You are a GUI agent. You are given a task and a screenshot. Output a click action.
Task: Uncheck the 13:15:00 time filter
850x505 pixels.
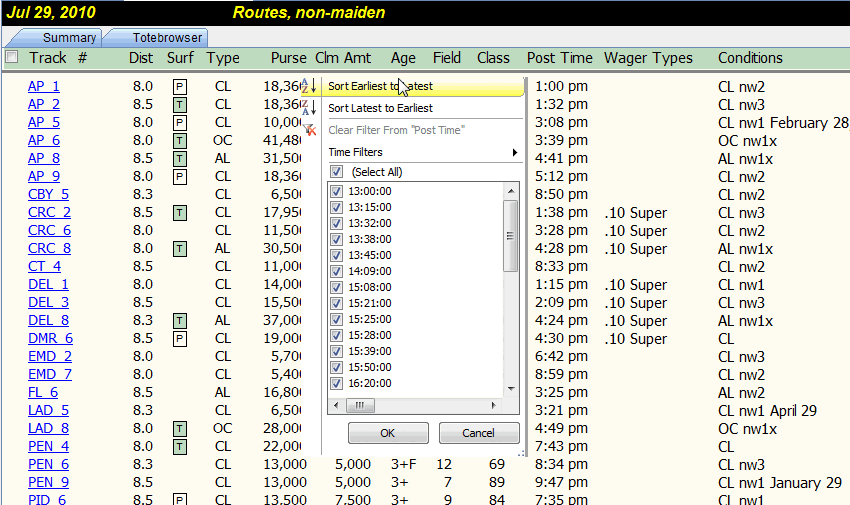click(x=336, y=207)
